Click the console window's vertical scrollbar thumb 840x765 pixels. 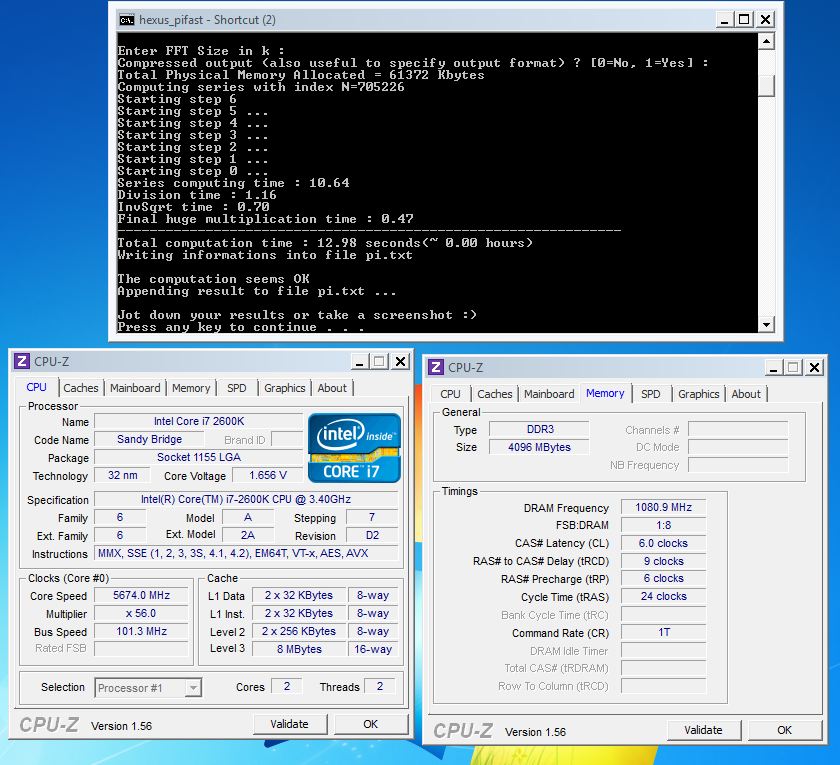click(x=766, y=85)
